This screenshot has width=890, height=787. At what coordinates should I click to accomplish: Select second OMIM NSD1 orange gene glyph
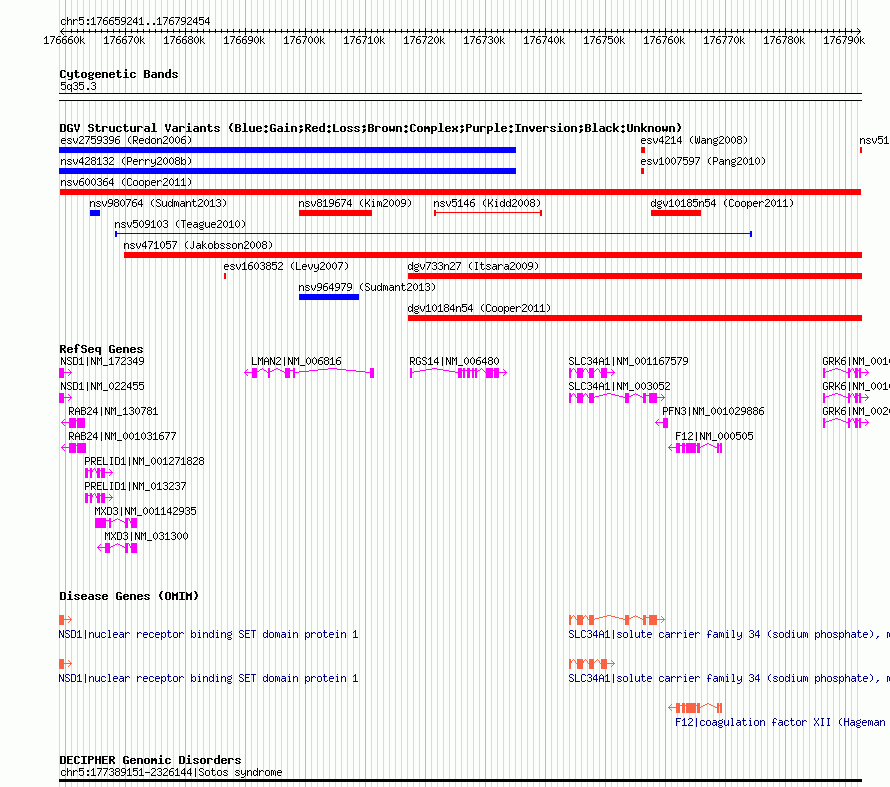click(65, 663)
